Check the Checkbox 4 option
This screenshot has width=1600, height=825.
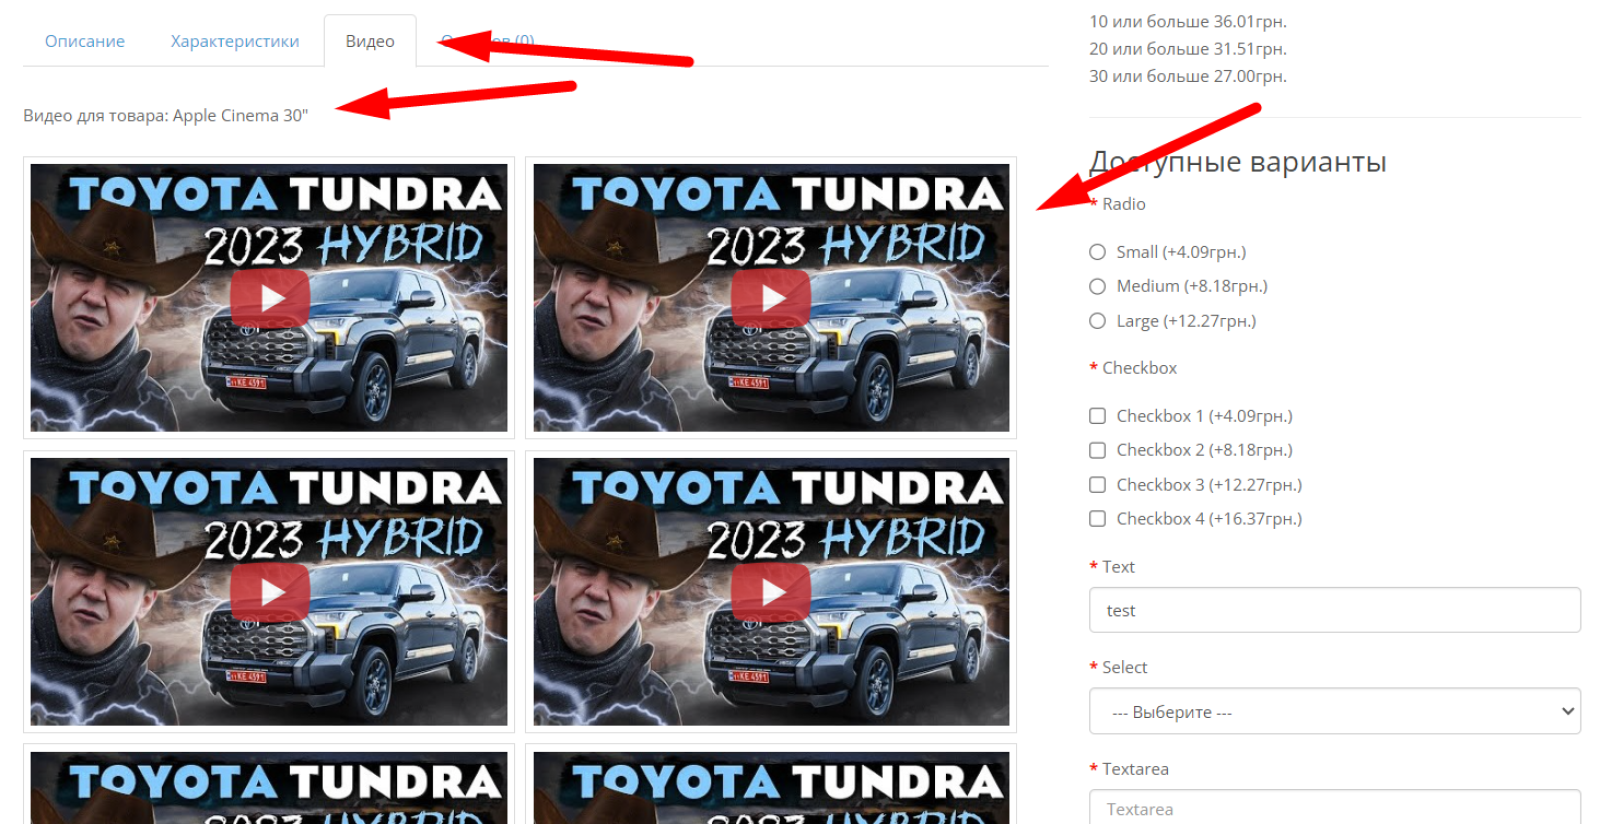click(1097, 519)
